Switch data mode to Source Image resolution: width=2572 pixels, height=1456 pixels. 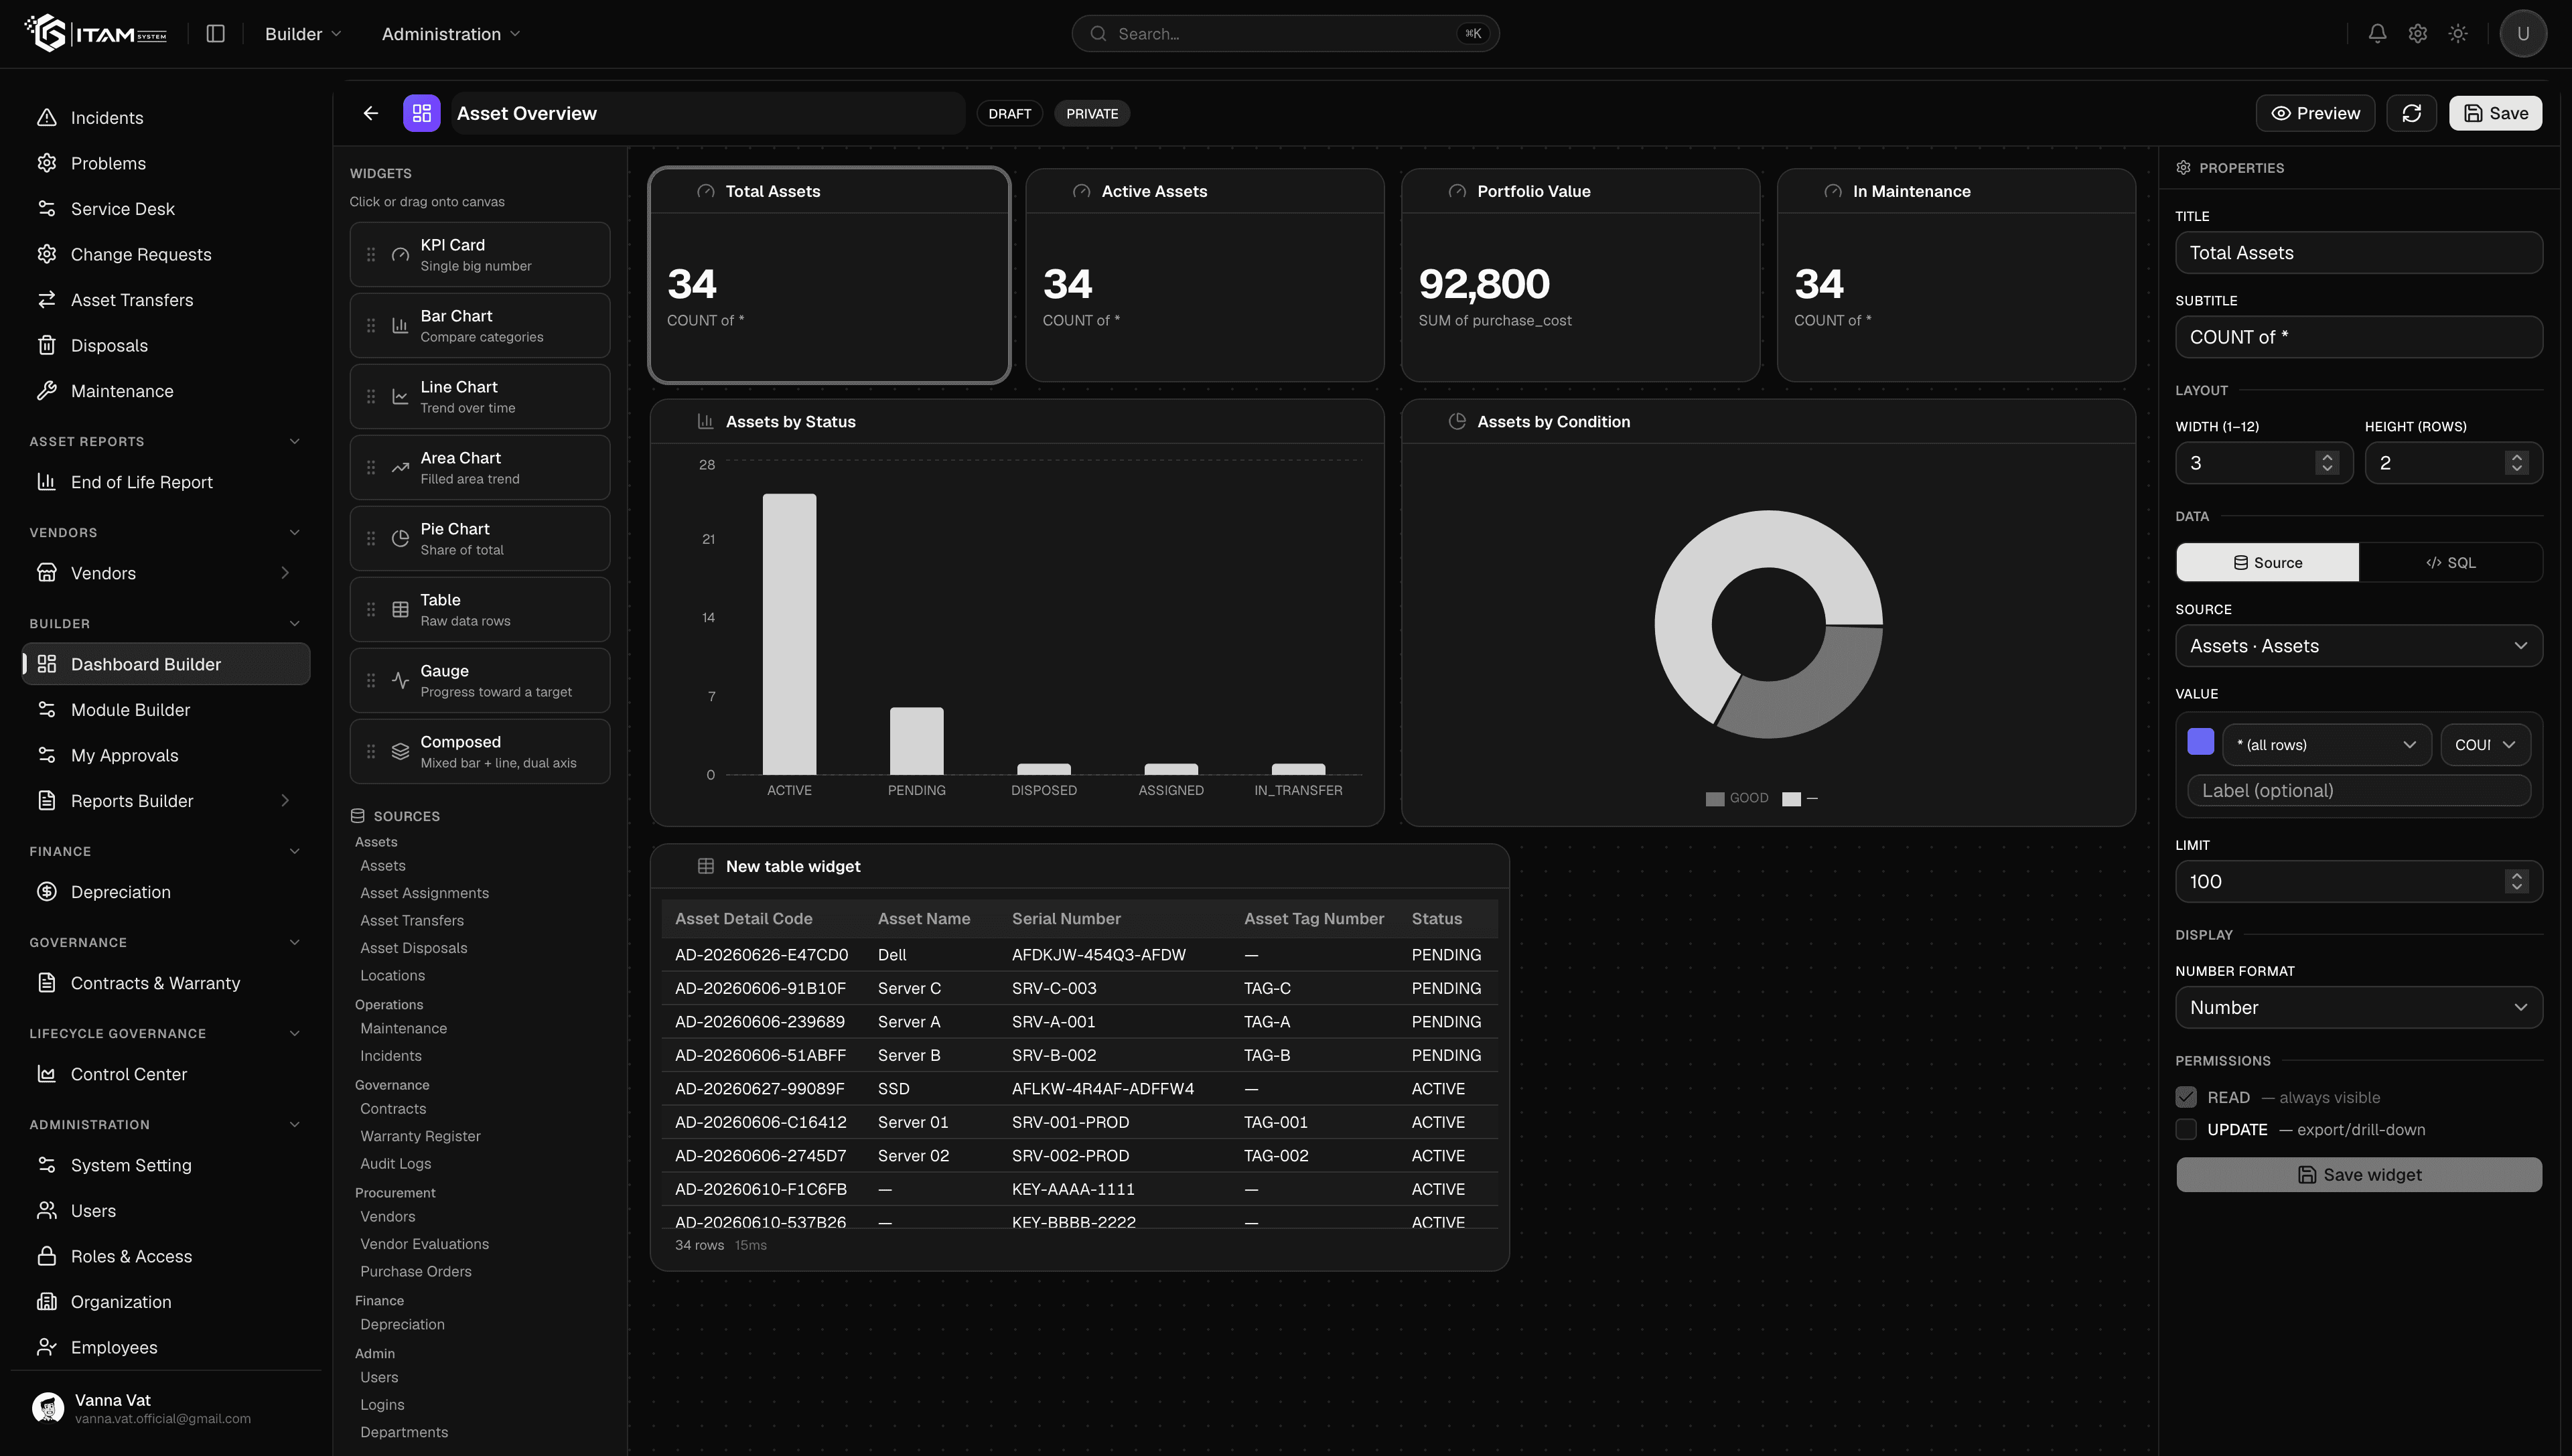tap(2267, 563)
